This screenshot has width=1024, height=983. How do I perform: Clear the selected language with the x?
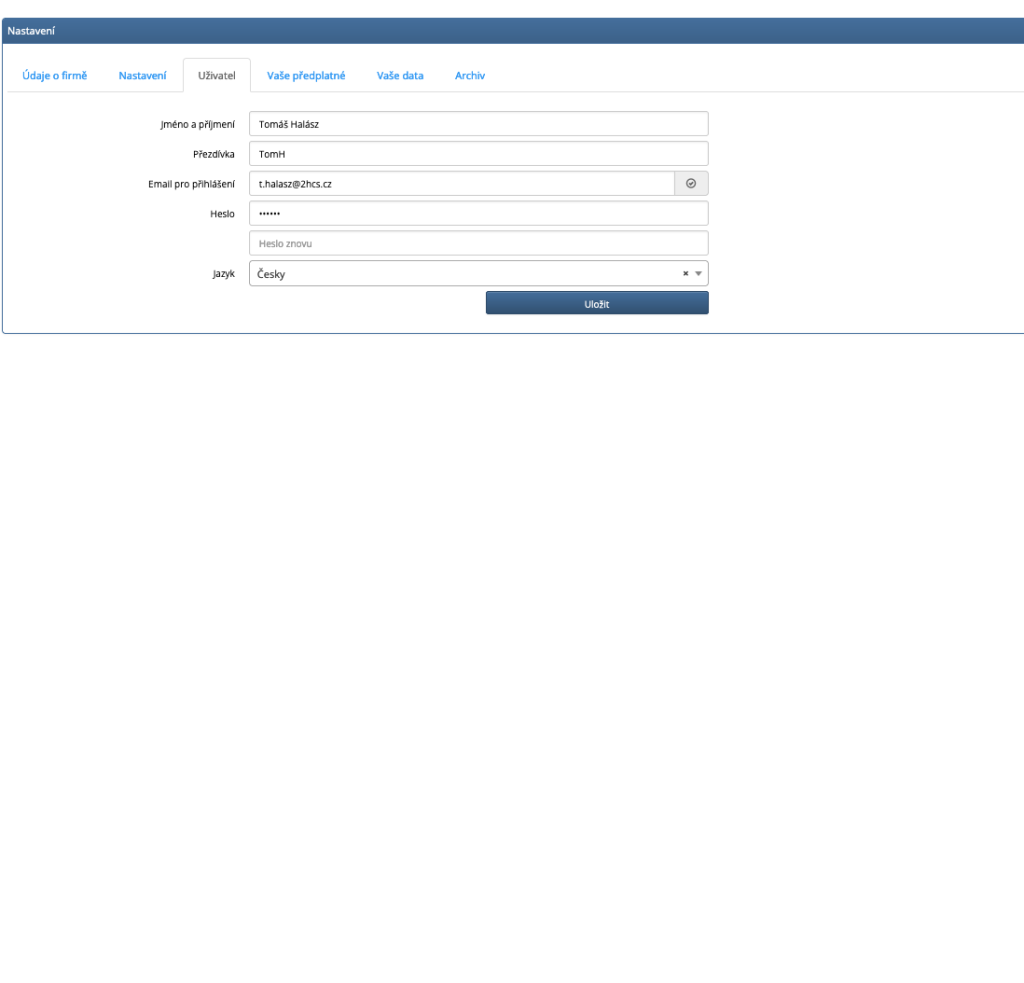click(685, 274)
